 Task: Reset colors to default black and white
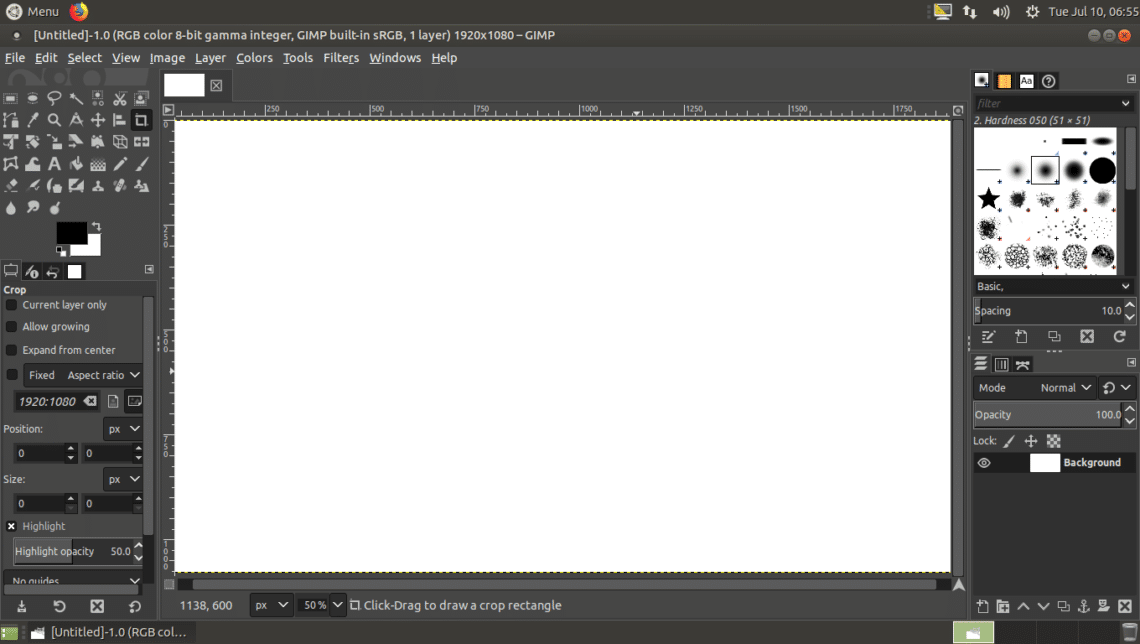coord(61,251)
